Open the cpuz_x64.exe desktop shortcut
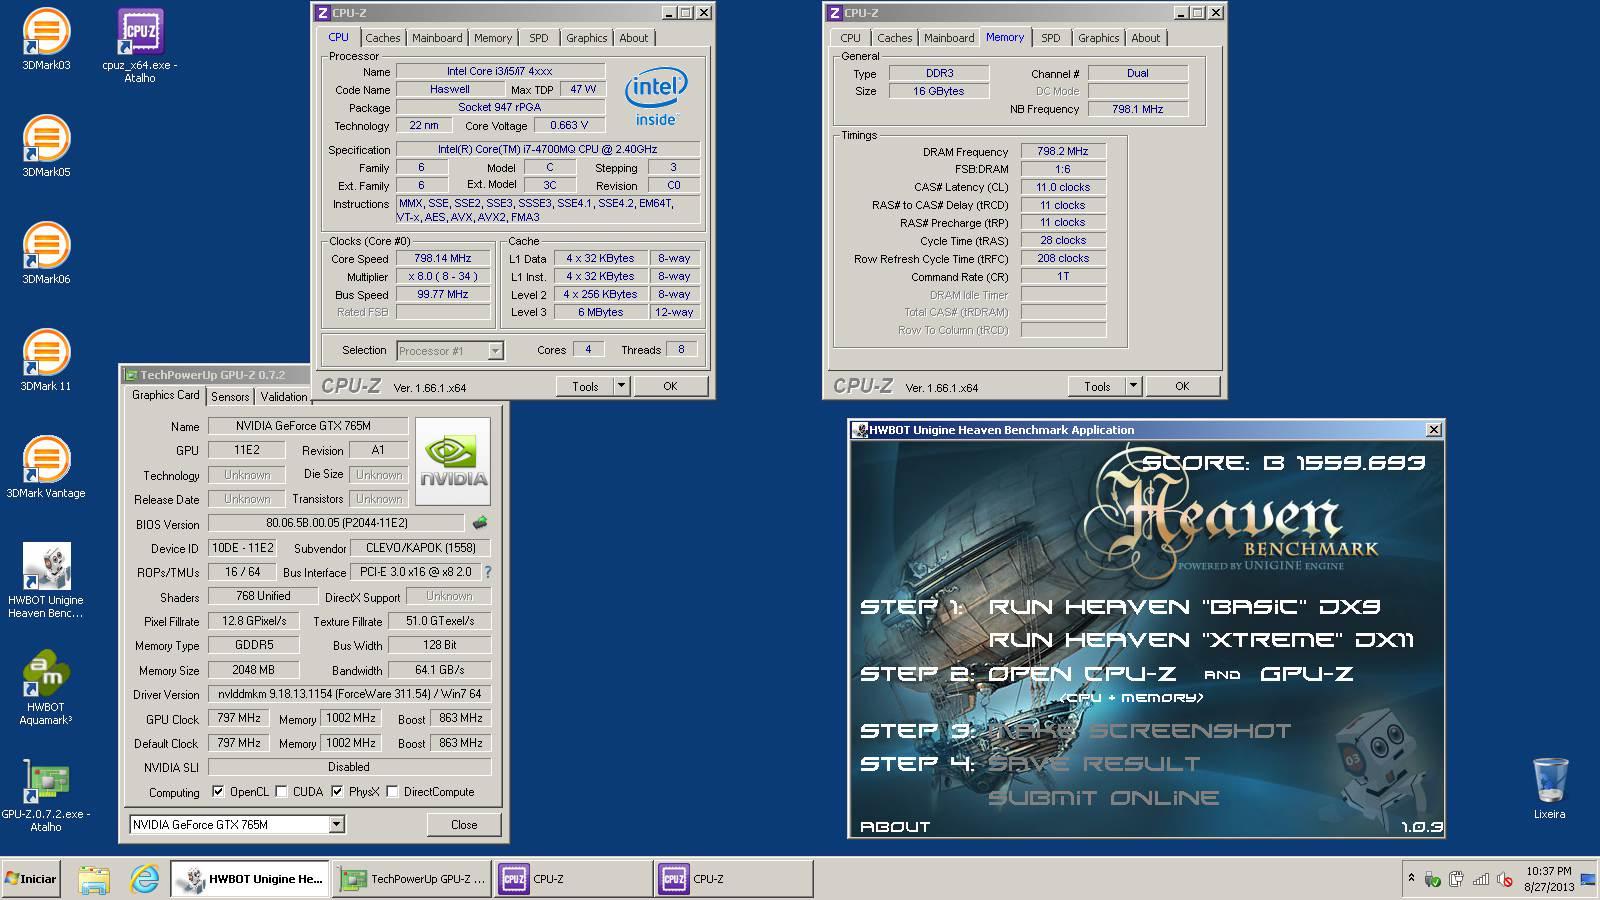Viewport: 1600px width, 900px height. (140, 45)
